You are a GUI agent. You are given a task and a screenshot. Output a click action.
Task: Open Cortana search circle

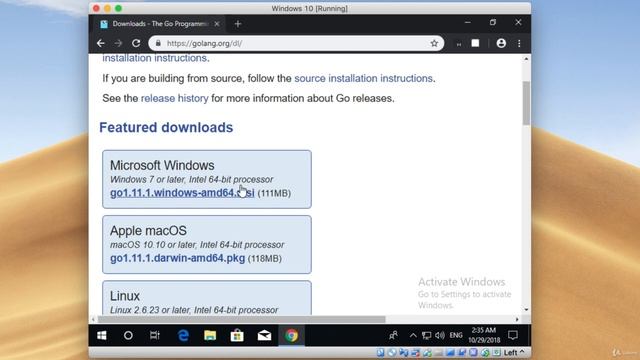point(128,336)
